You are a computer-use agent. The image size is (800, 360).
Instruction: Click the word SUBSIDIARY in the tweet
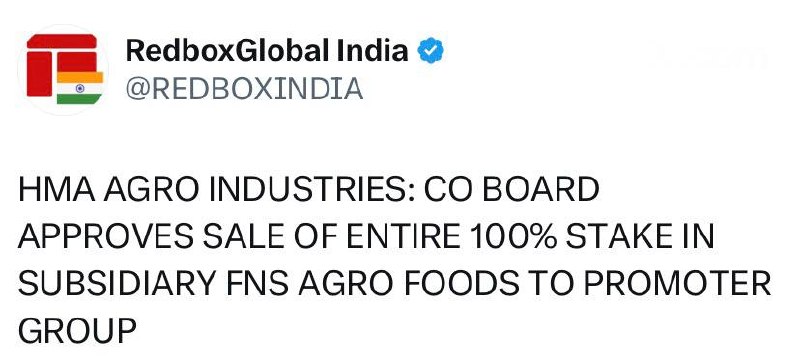[x=117, y=284]
